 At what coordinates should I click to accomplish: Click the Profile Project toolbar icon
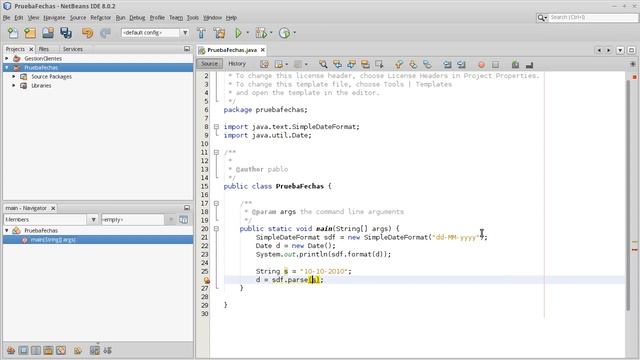[284, 33]
